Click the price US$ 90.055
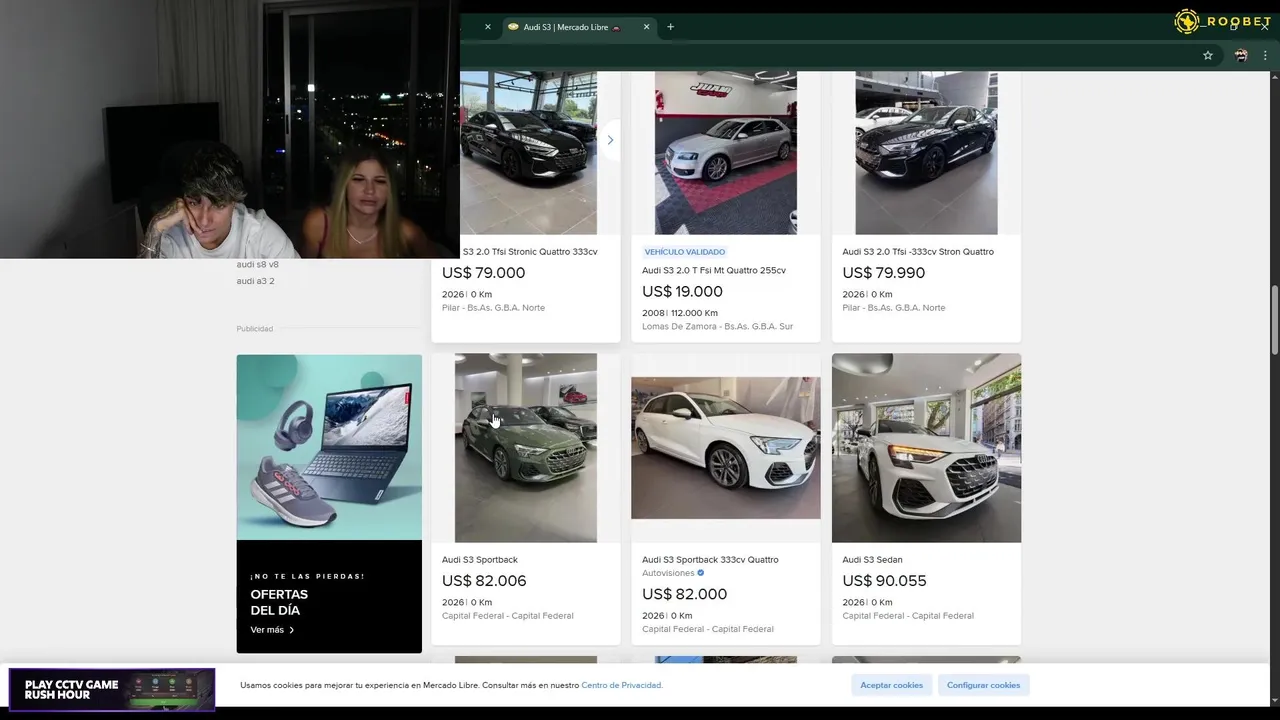This screenshot has height=720, width=1280. [884, 581]
